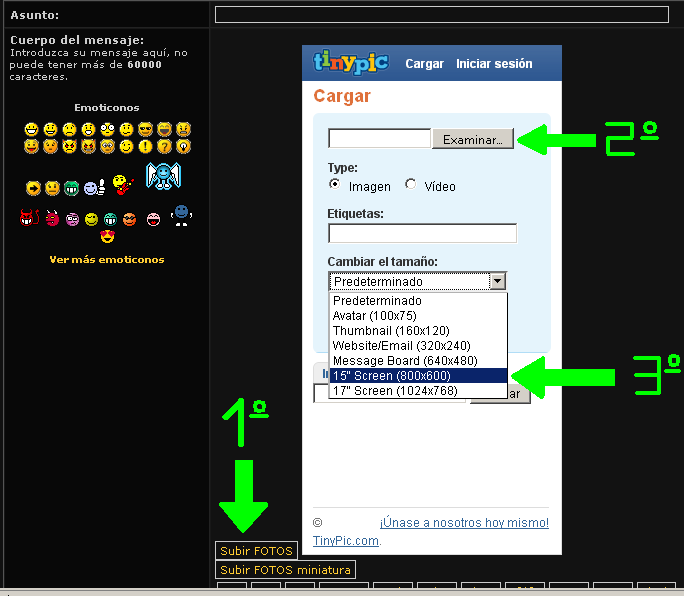Insert the question mark emoticon
The width and height of the screenshot is (684, 596).
(x=164, y=146)
